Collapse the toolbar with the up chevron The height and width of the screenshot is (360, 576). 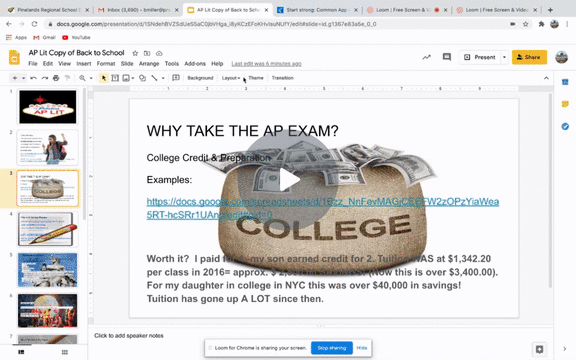point(546,78)
